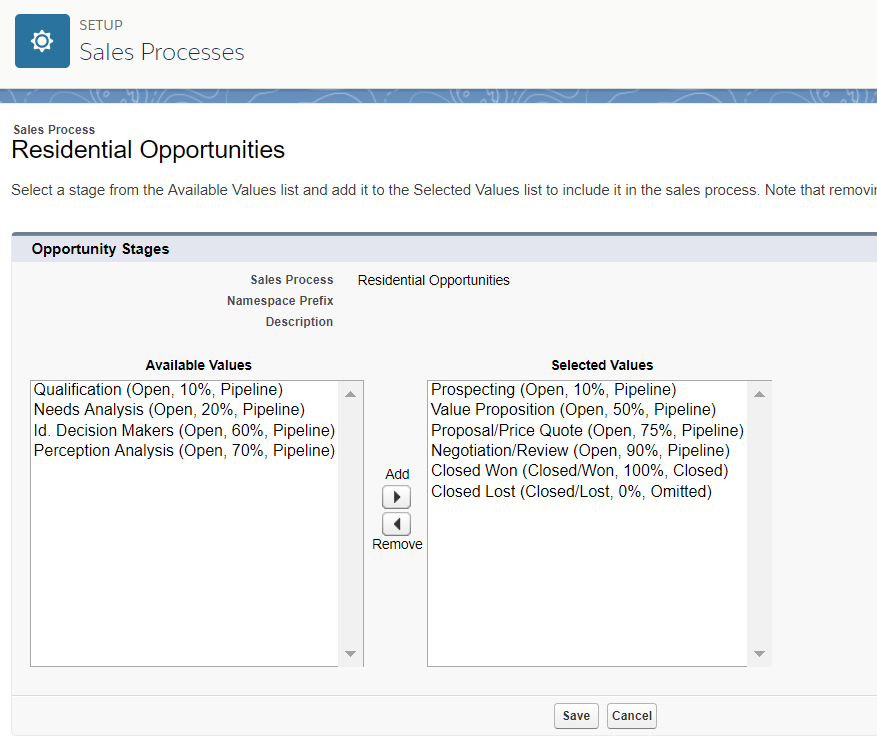
Task: Select Prospecting in Selected Values
Action: (x=553, y=390)
